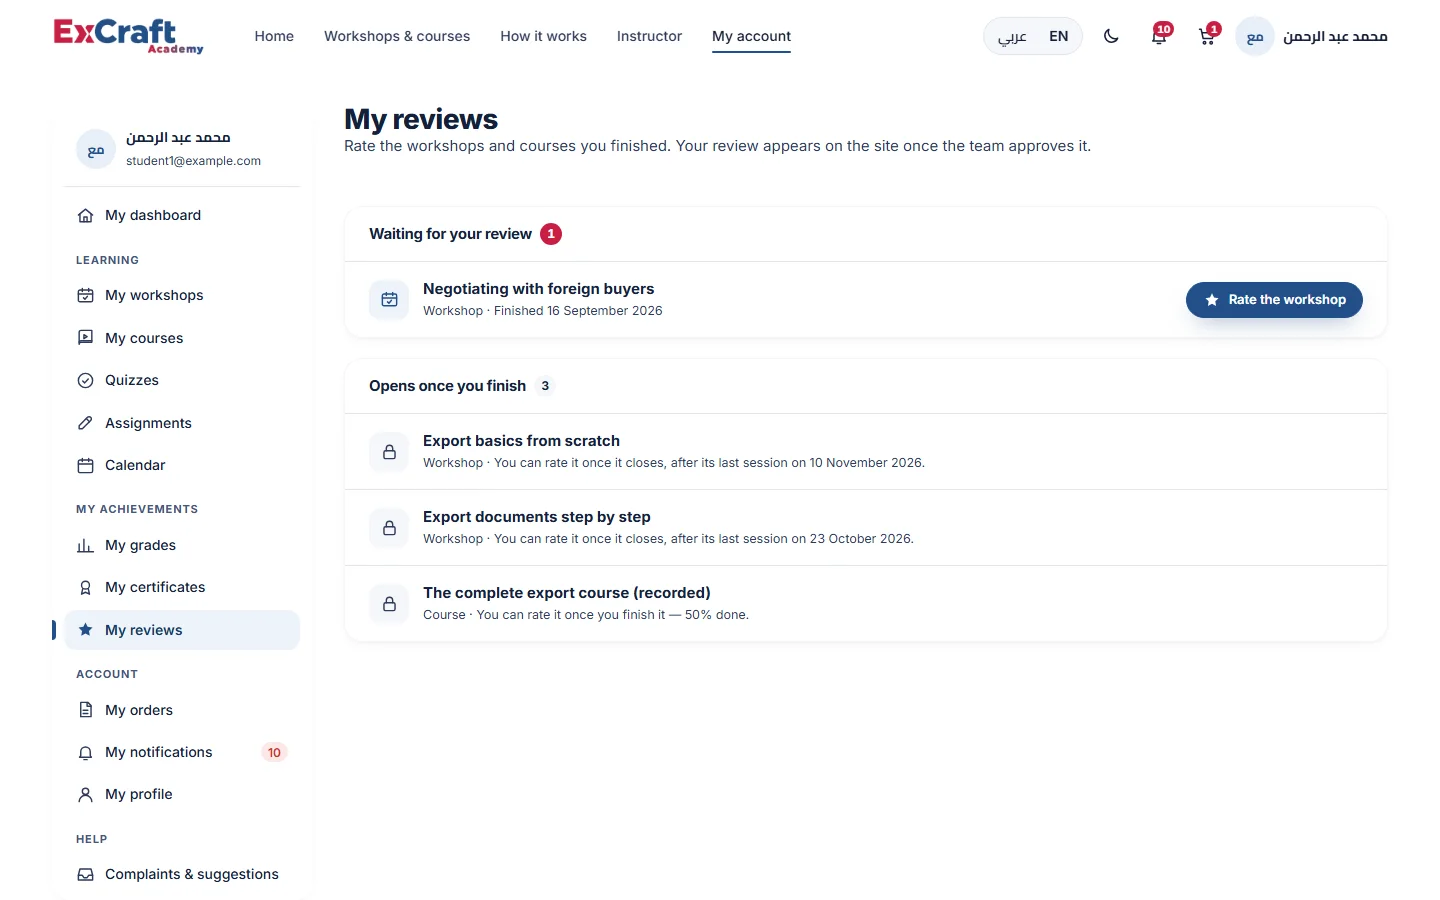This screenshot has height=900, width=1440.
Task: Select Export documents step by step title
Action: (537, 517)
